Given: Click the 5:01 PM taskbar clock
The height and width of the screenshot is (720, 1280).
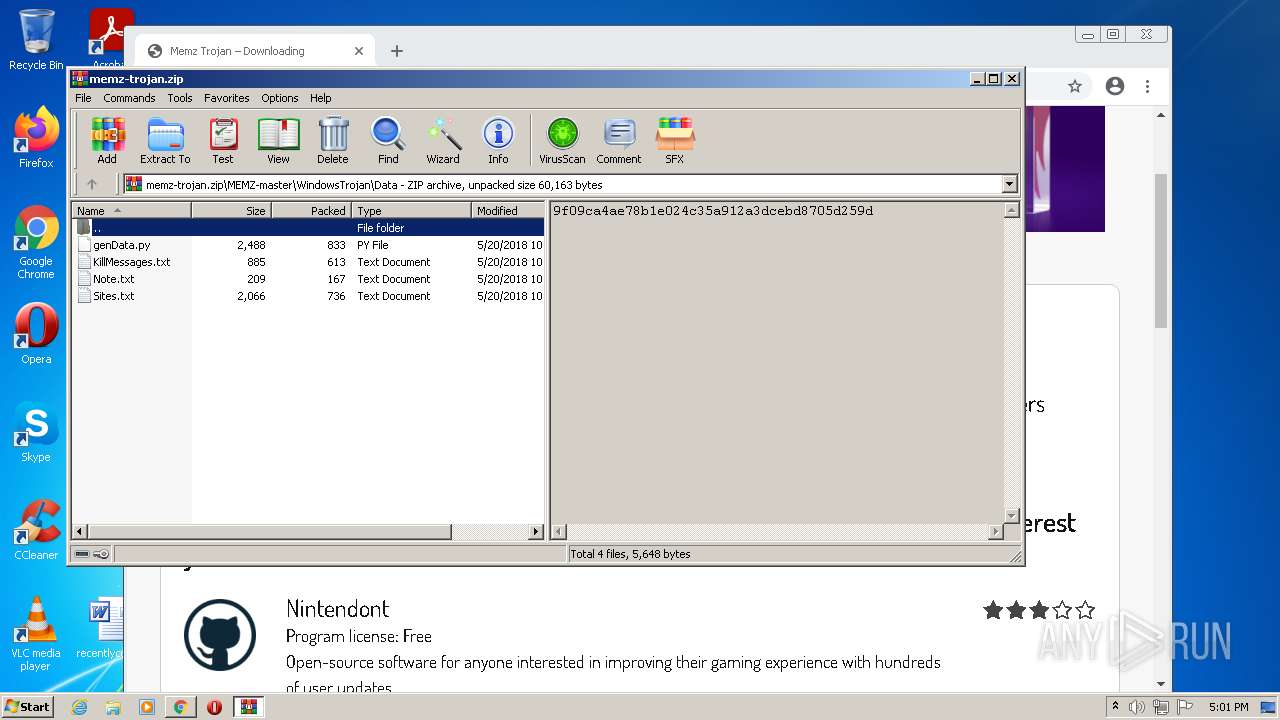Looking at the screenshot, I should (1229, 707).
